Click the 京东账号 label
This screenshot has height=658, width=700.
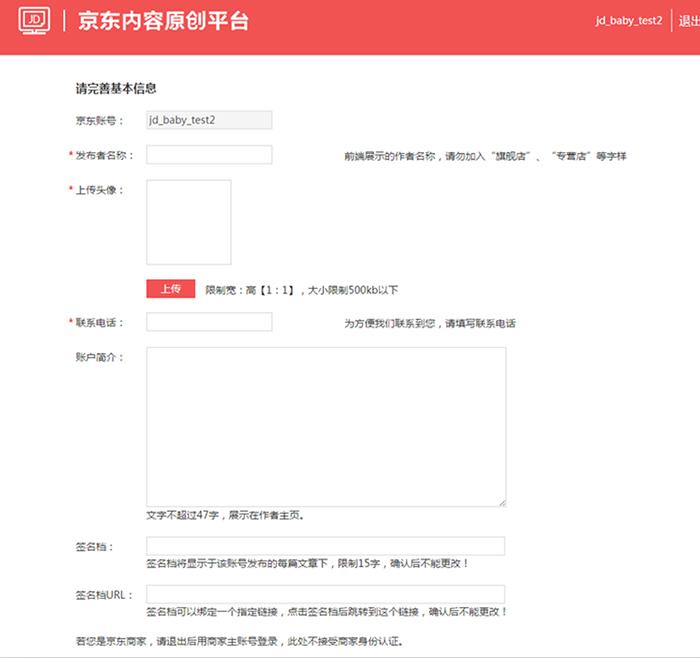click(100, 121)
